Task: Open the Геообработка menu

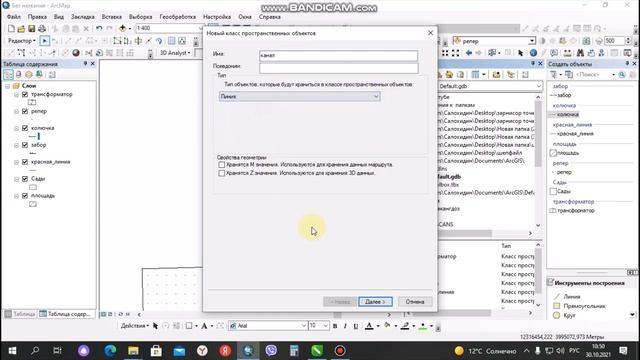Action: [x=178, y=17]
